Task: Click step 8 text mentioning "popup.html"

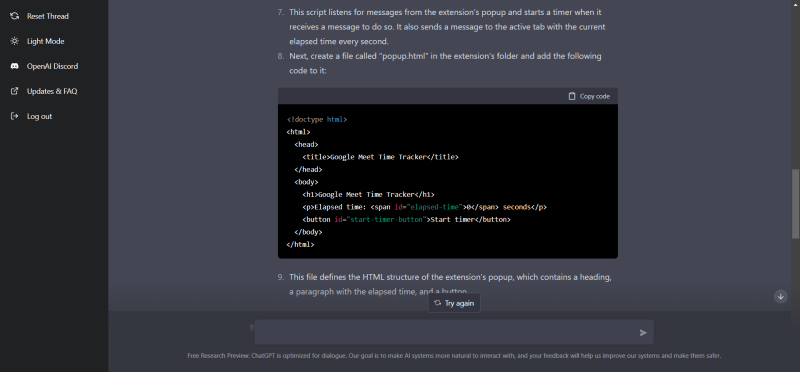Action: [x=445, y=63]
